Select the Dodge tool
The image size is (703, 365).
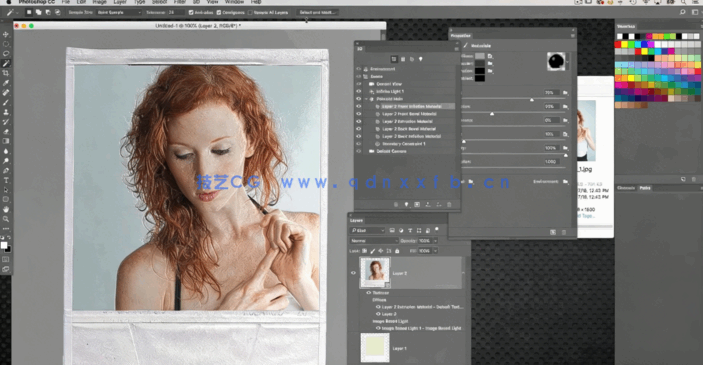(6, 161)
